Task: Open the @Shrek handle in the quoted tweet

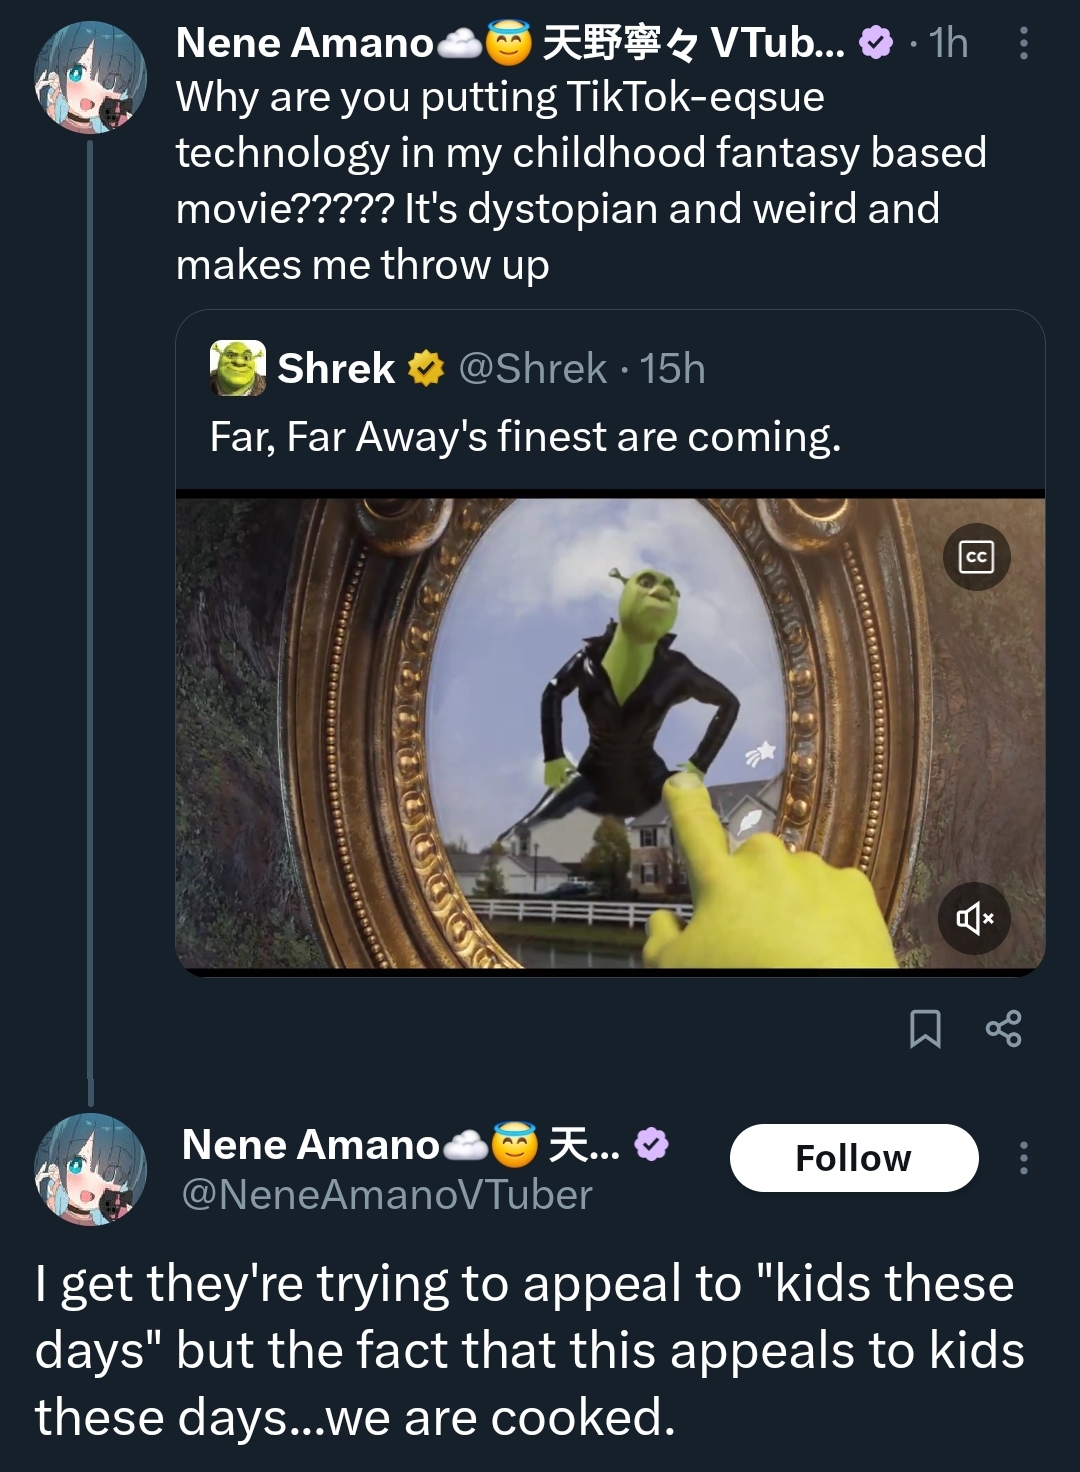Action: (532, 369)
